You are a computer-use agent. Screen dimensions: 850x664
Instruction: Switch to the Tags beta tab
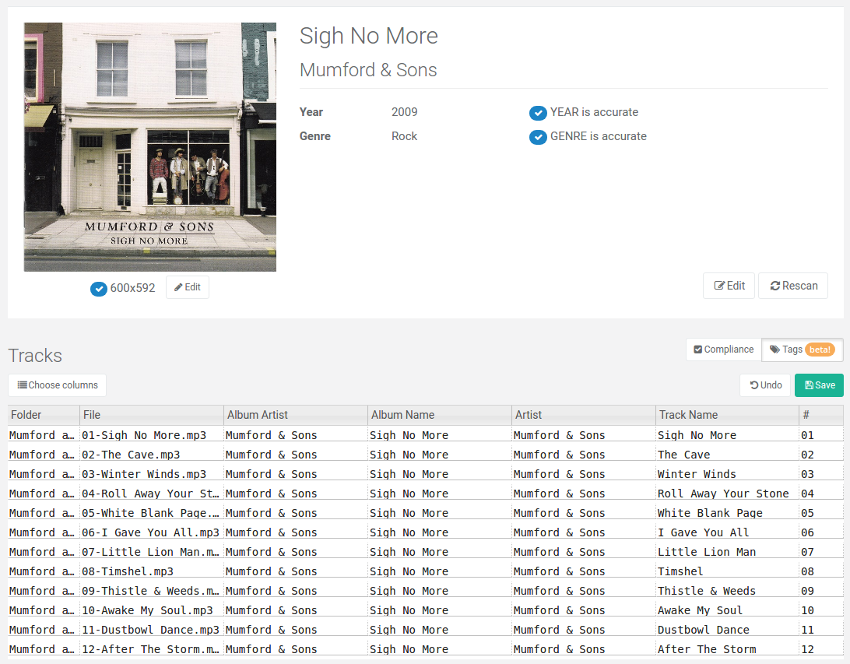pyautogui.click(x=802, y=350)
